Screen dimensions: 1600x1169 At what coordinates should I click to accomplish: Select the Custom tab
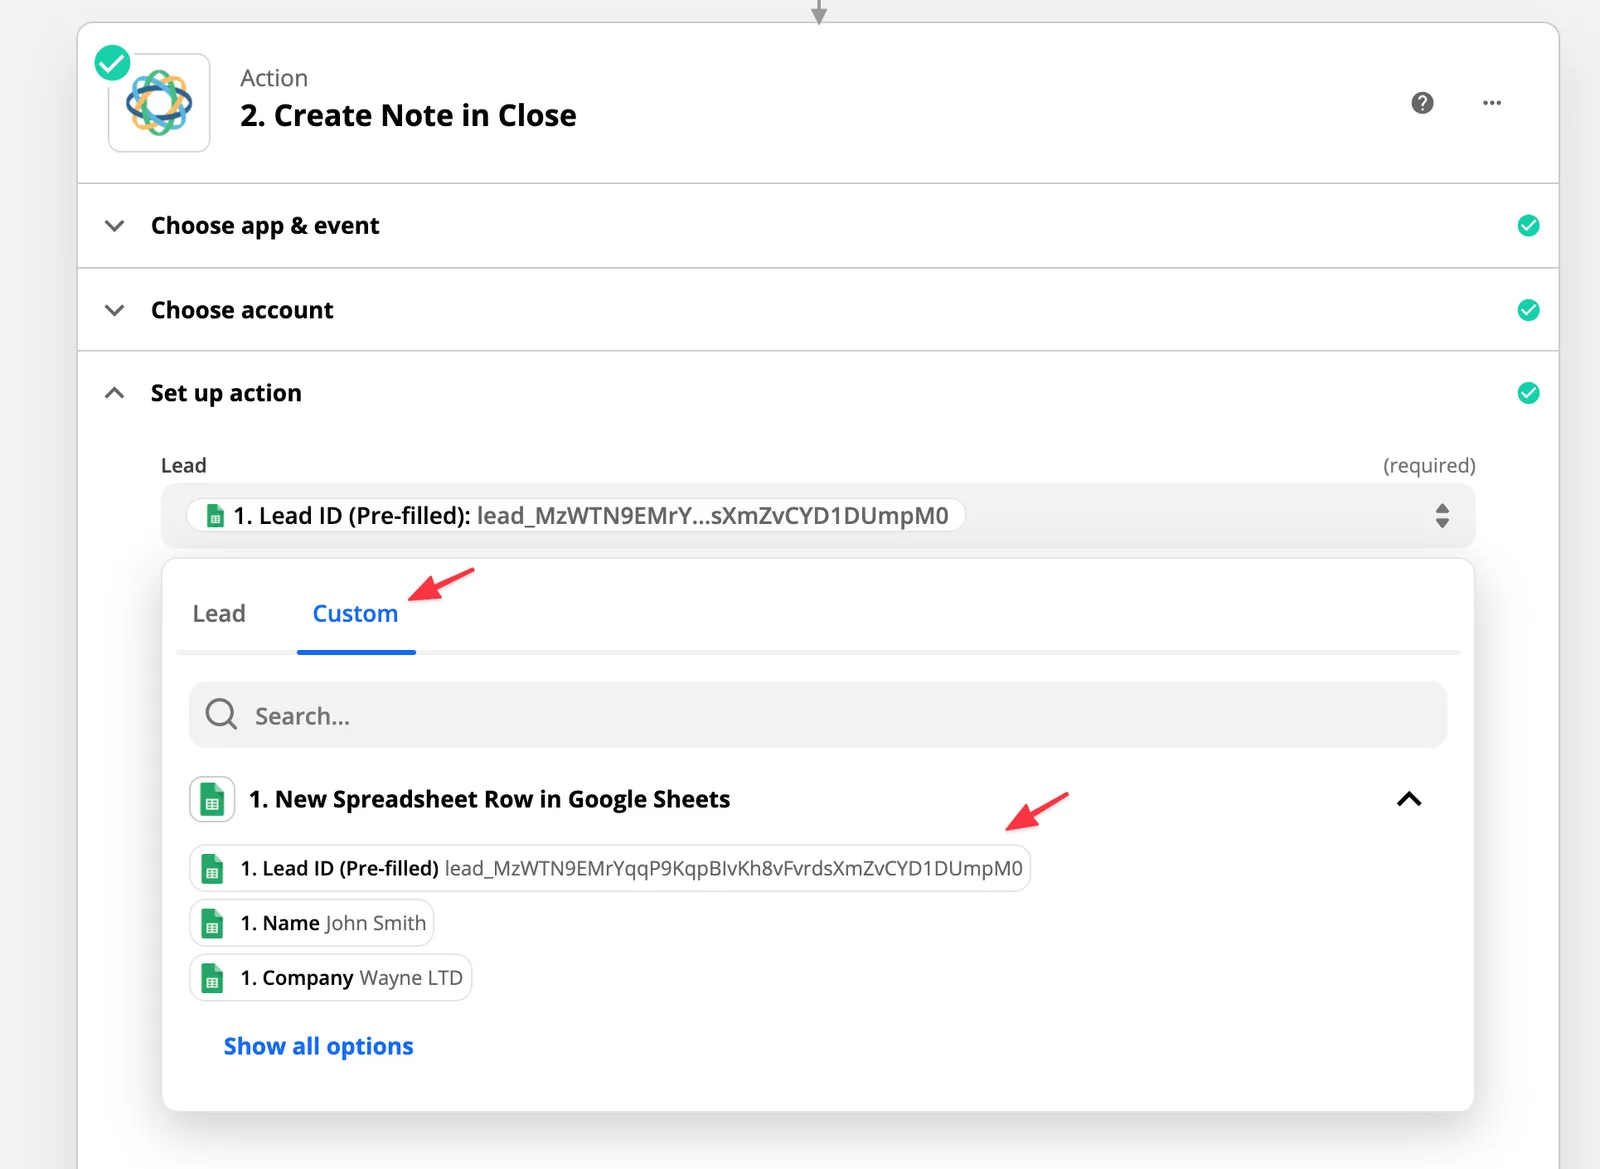[x=355, y=614]
